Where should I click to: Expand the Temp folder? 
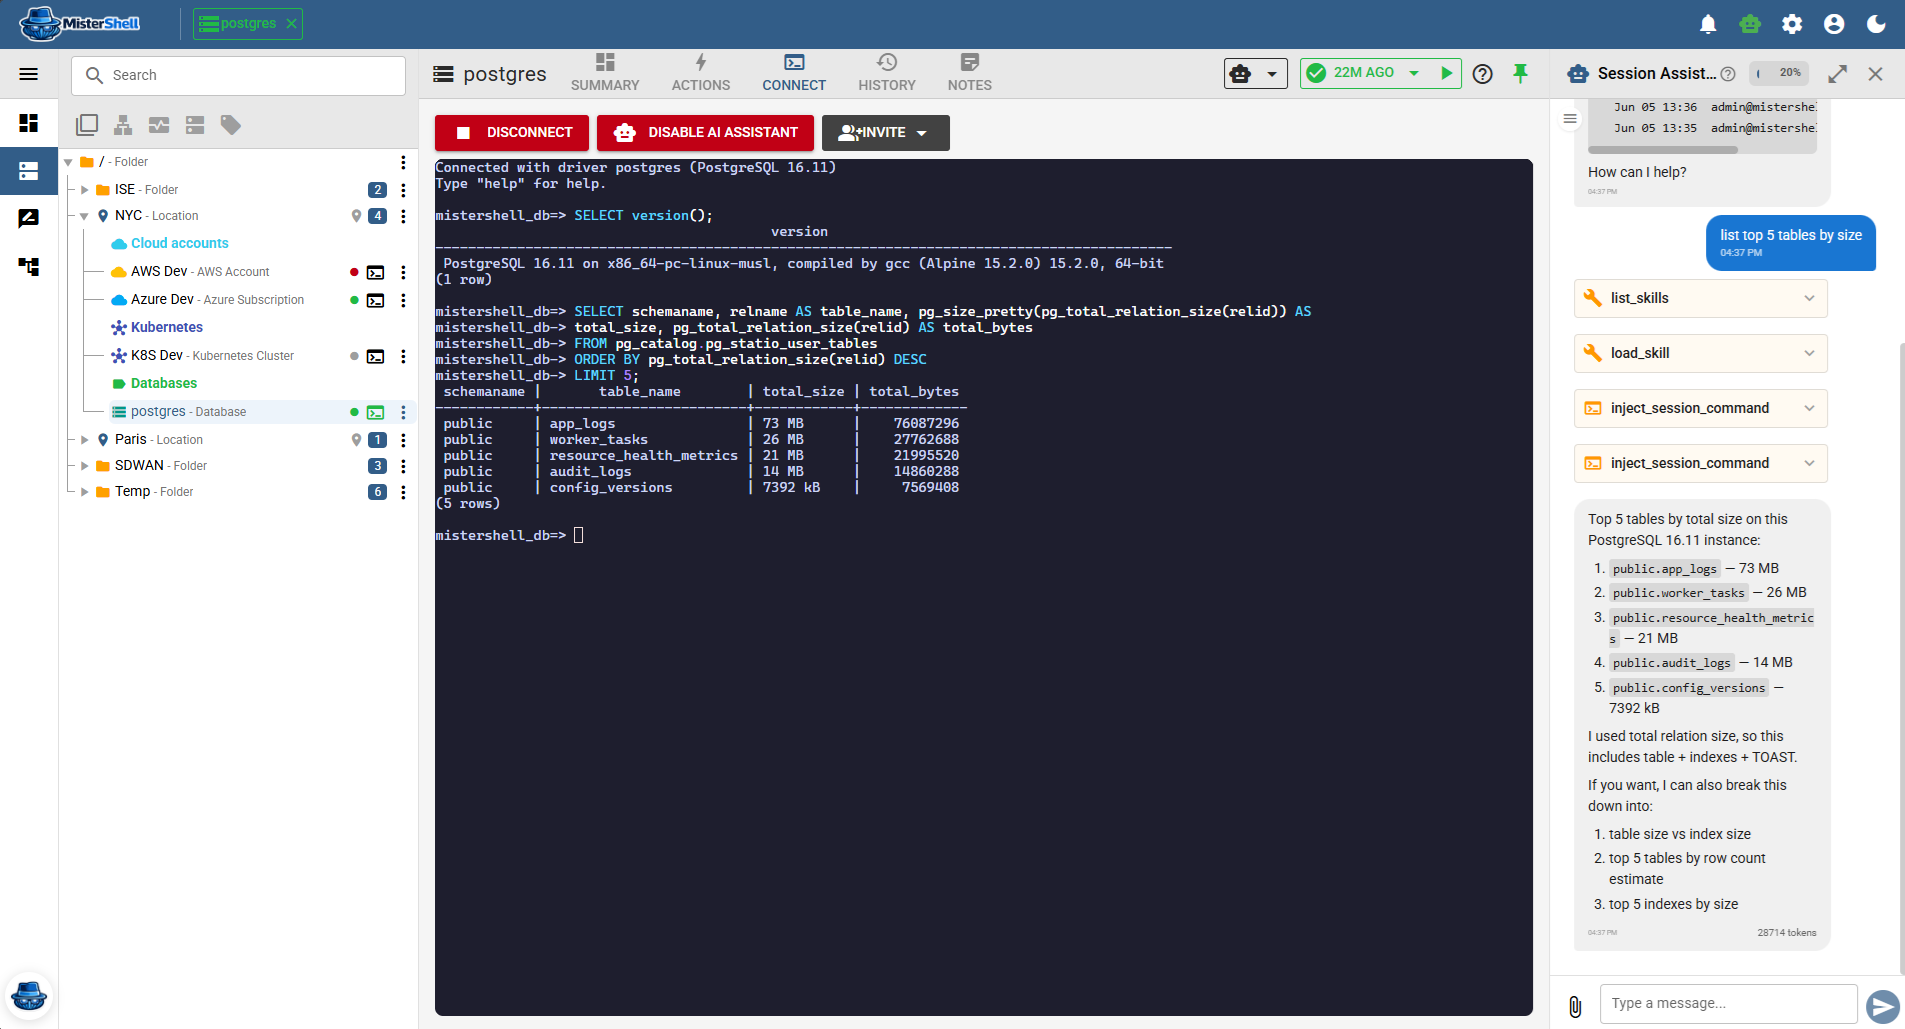click(85, 492)
